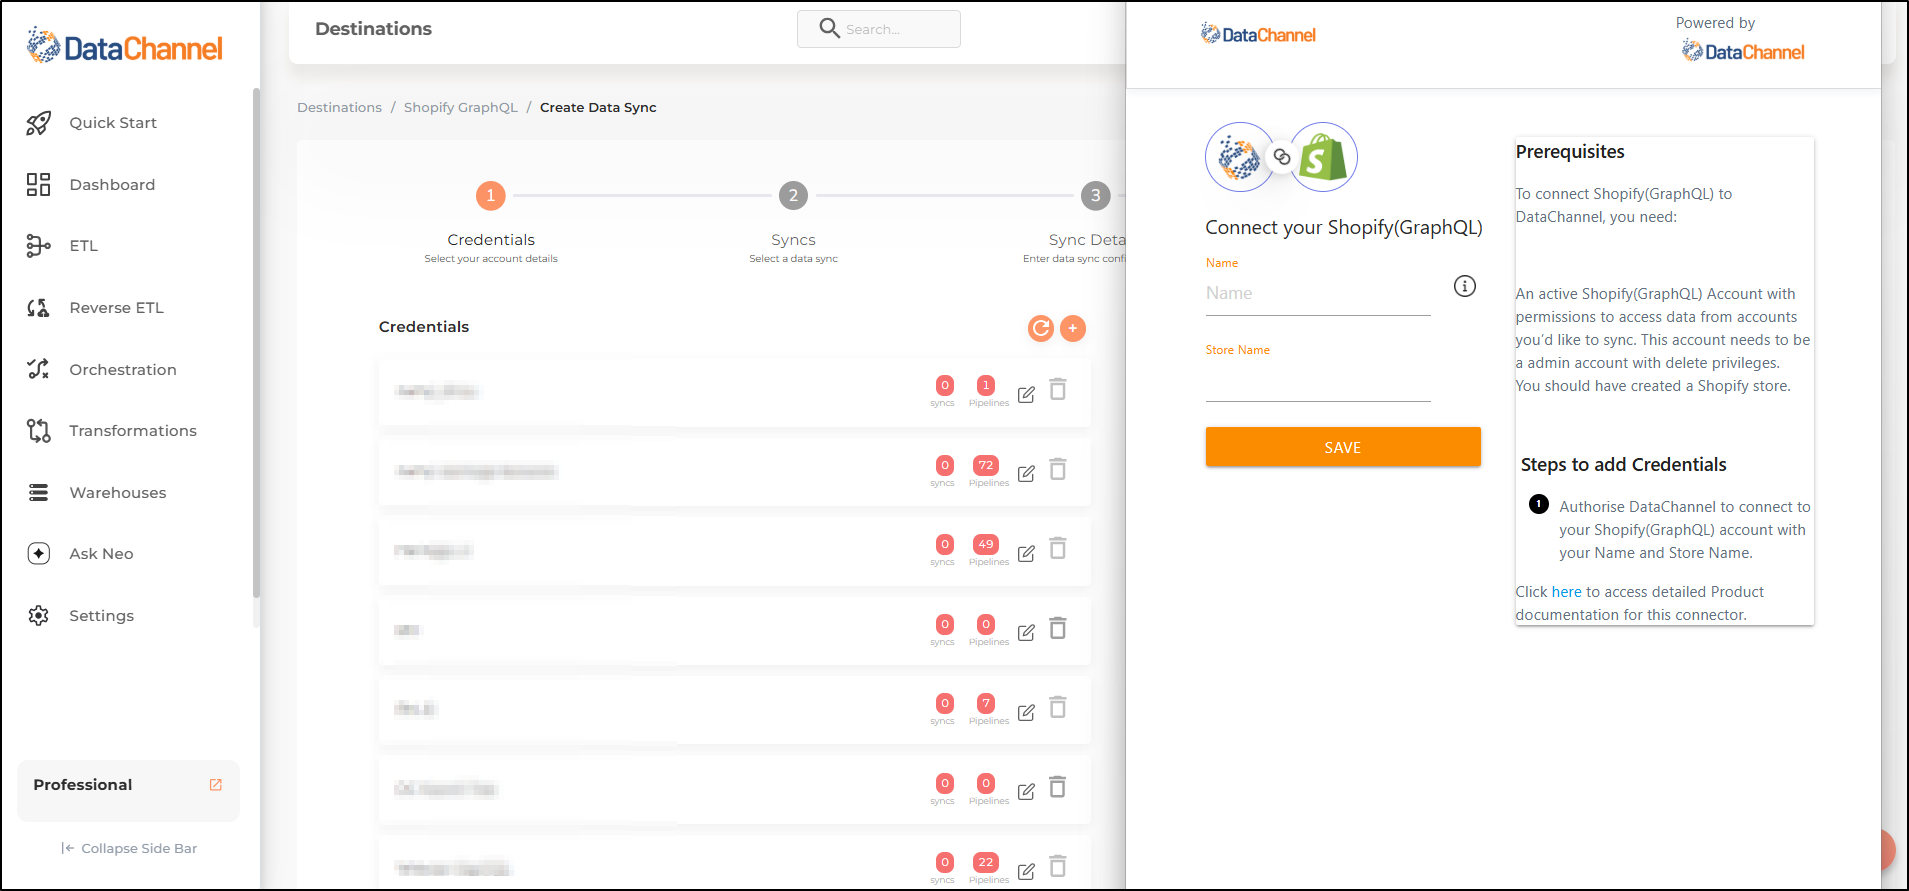Collapse the side bar
The width and height of the screenshot is (1909, 891).
click(x=129, y=849)
